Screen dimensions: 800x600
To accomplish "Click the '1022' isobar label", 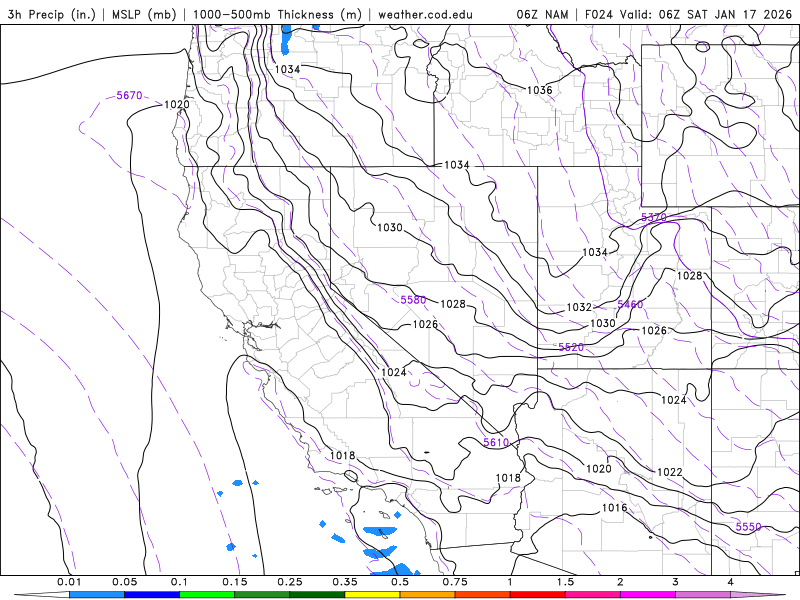I will pos(669,472).
